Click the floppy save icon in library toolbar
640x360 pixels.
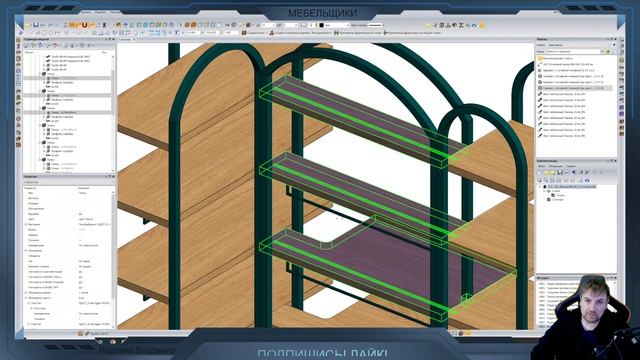[560, 173]
